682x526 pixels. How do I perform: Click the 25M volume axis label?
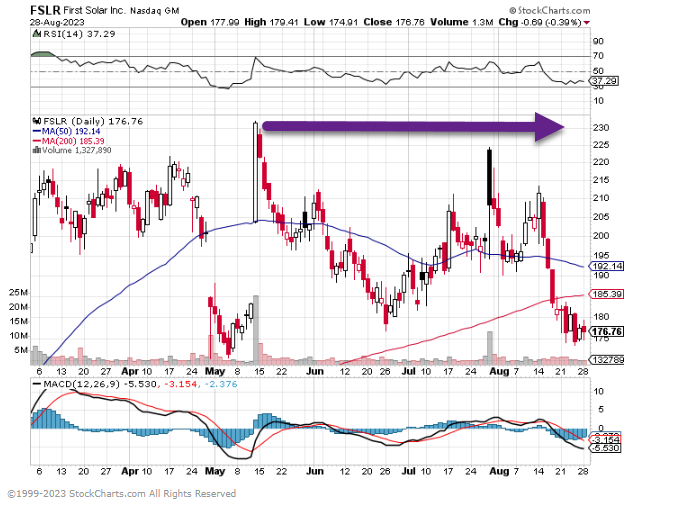click(18, 292)
